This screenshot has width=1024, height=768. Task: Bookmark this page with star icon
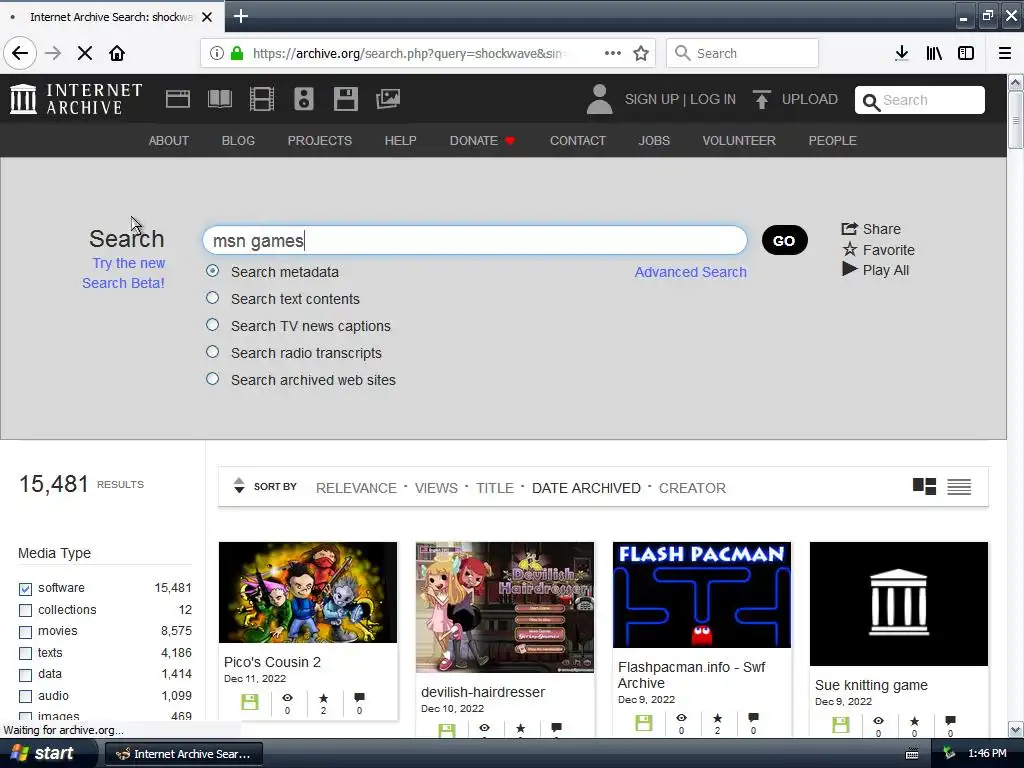click(x=641, y=53)
